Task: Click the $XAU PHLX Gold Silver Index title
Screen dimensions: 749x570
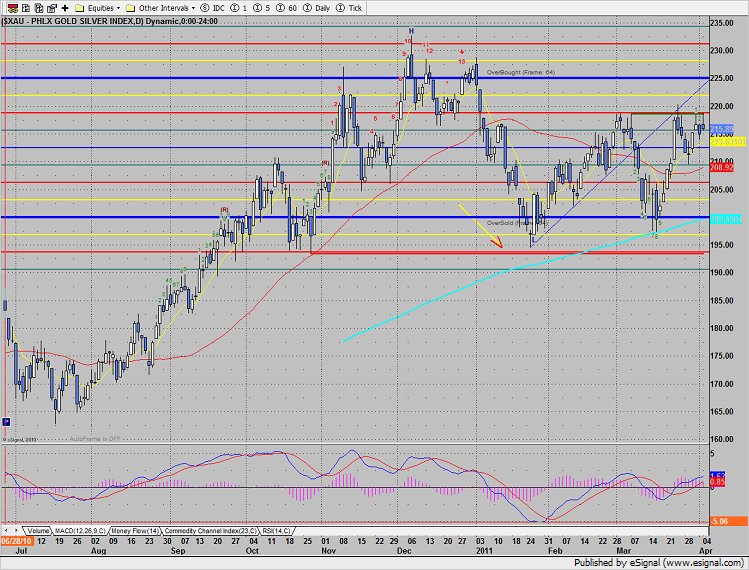Action: (x=109, y=21)
